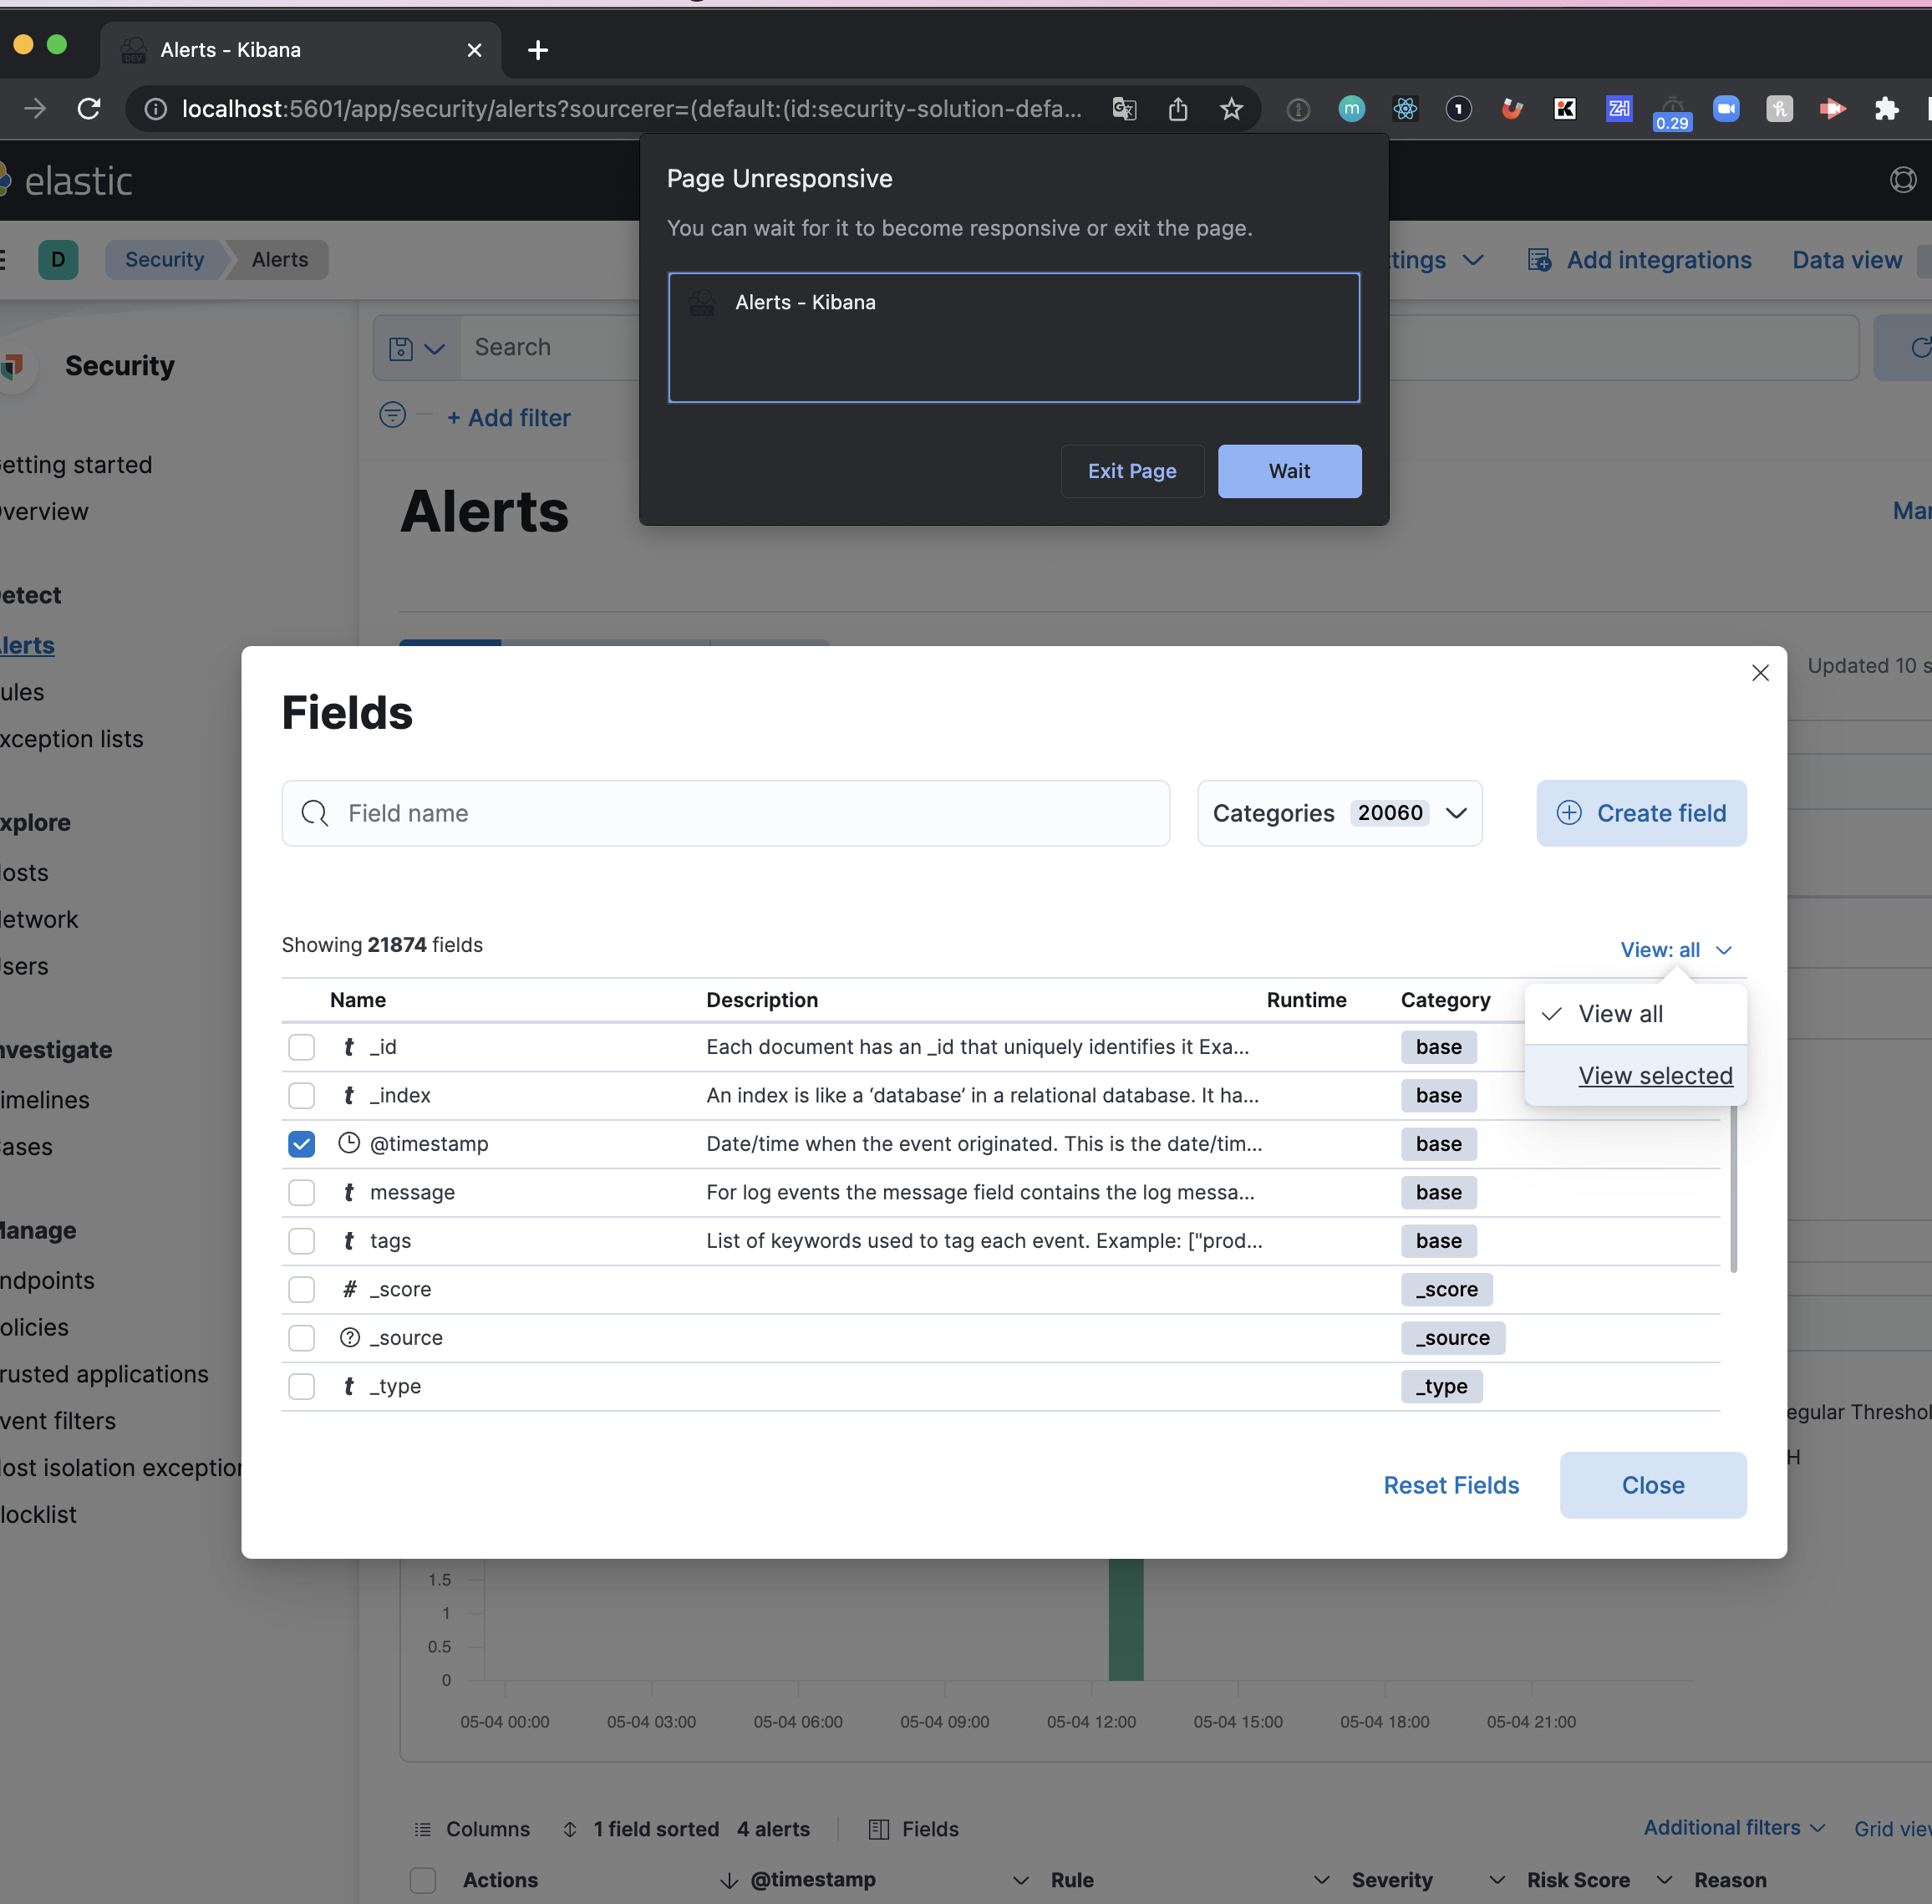This screenshot has height=1904, width=1932.
Task: Click the Exit Page button
Action: (x=1132, y=471)
